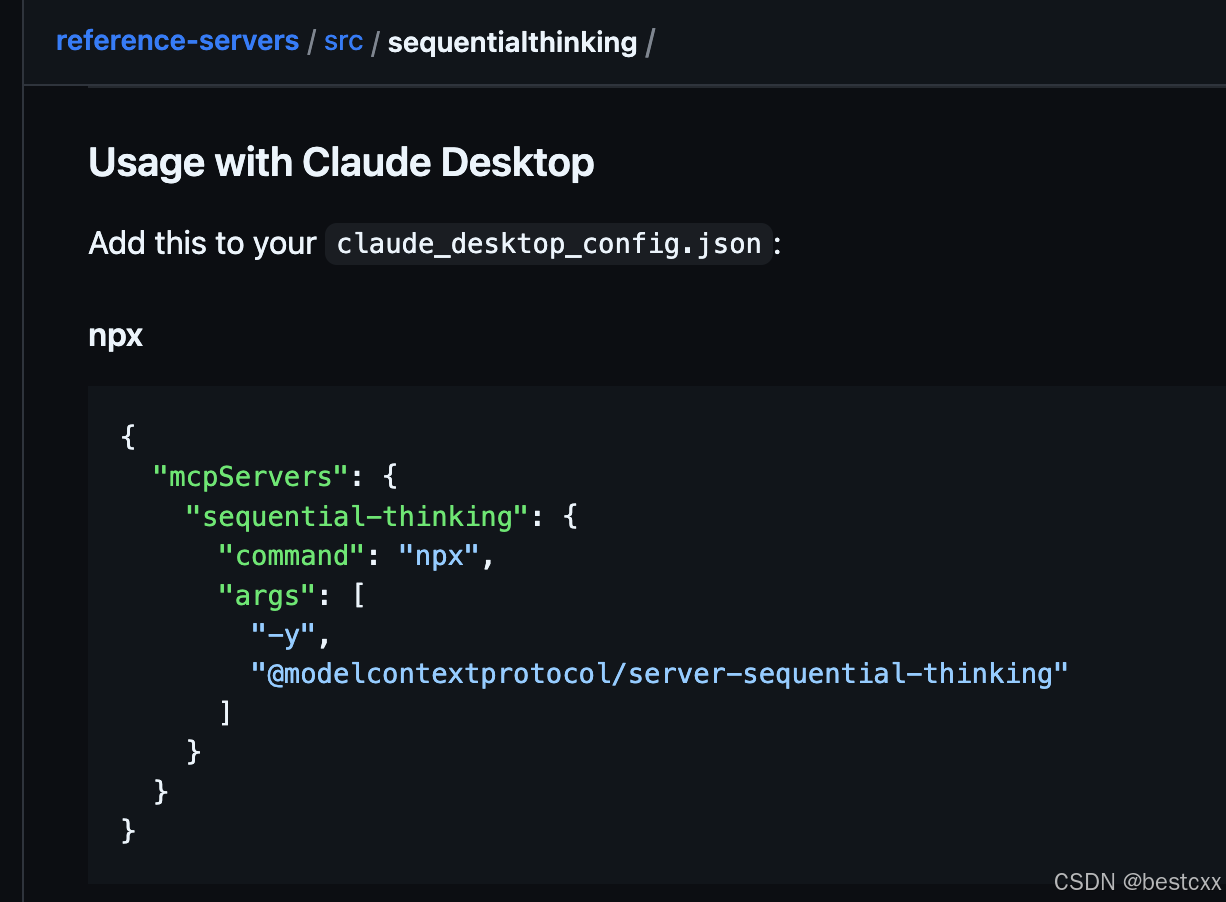Image resolution: width=1226 pixels, height=902 pixels.
Task: Open the reference-servers breadcrumb link
Action: click(x=177, y=42)
